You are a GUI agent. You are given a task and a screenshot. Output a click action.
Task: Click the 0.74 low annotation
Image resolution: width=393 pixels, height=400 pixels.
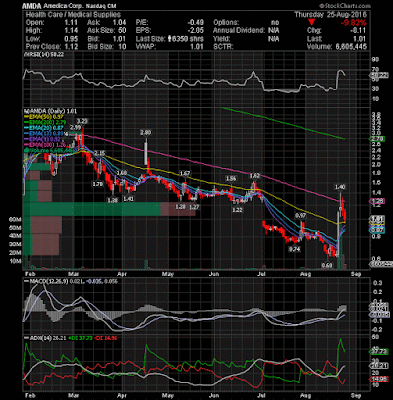[x=294, y=249]
